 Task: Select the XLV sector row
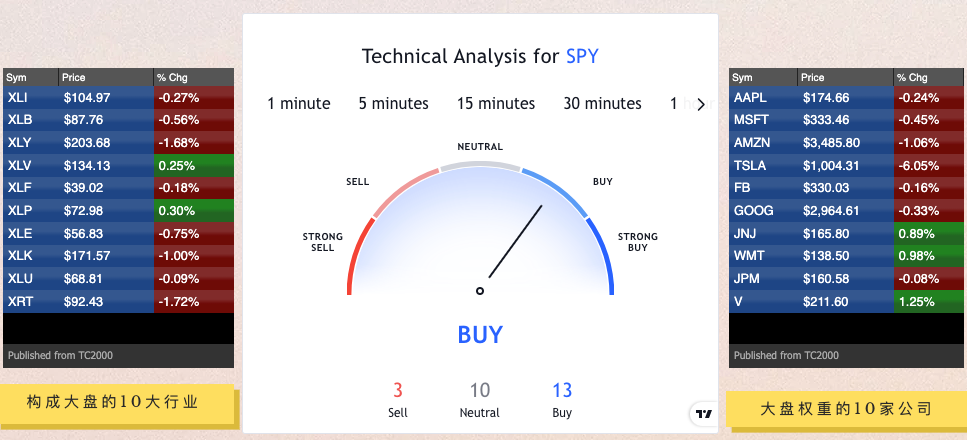tap(118, 165)
